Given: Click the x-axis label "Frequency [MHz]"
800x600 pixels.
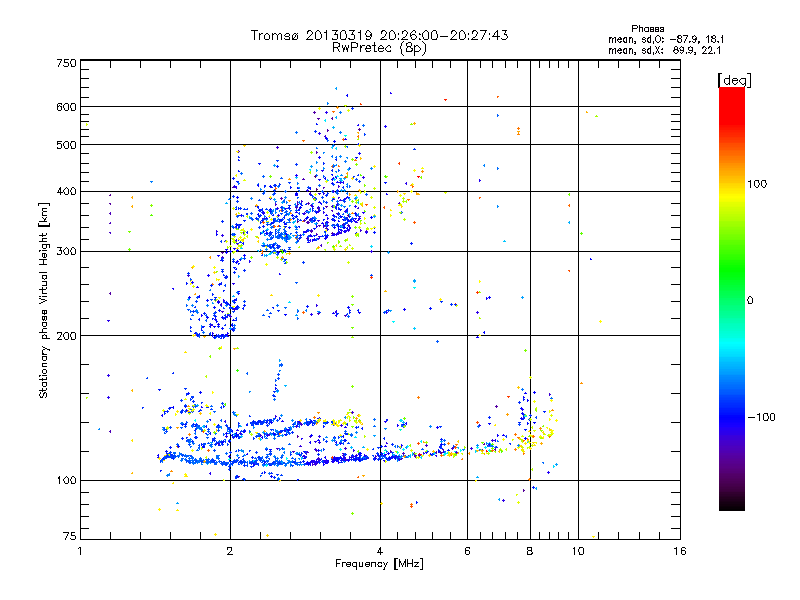Looking at the screenshot, I should click(379, 564).
